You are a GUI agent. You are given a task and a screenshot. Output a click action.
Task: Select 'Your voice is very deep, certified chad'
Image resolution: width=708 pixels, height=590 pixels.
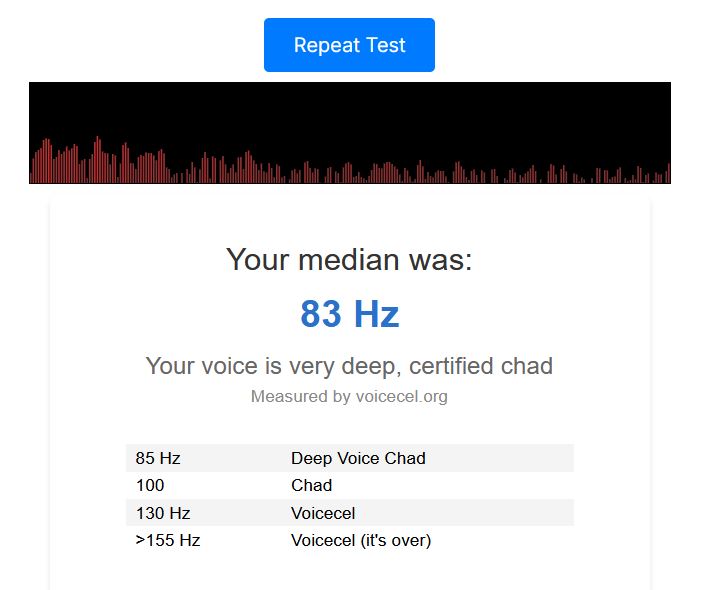coord(349,366)
